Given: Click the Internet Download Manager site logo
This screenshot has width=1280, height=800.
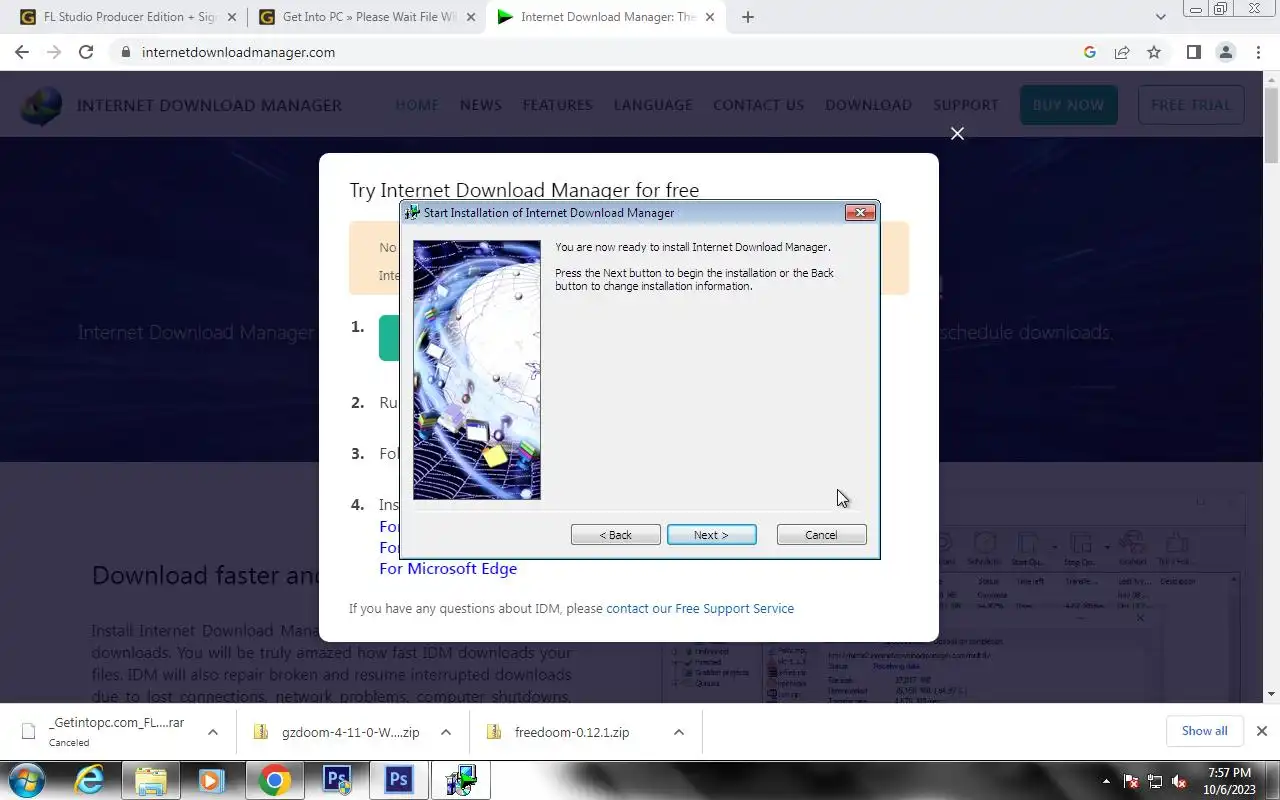Looking at the screenshot, I should [x=42, y=106].
